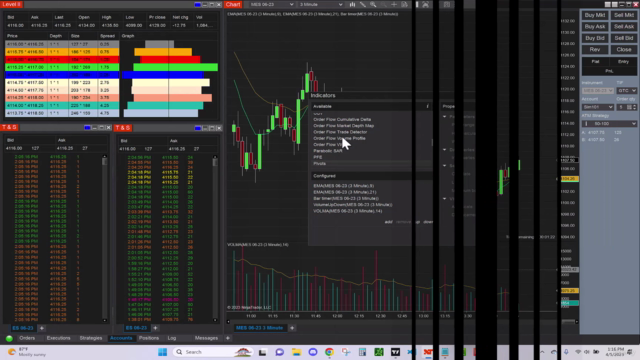The image size is (640, 360).
Task: Select left T&S ES 06-23 tab
Action: [x=23, y=328]
